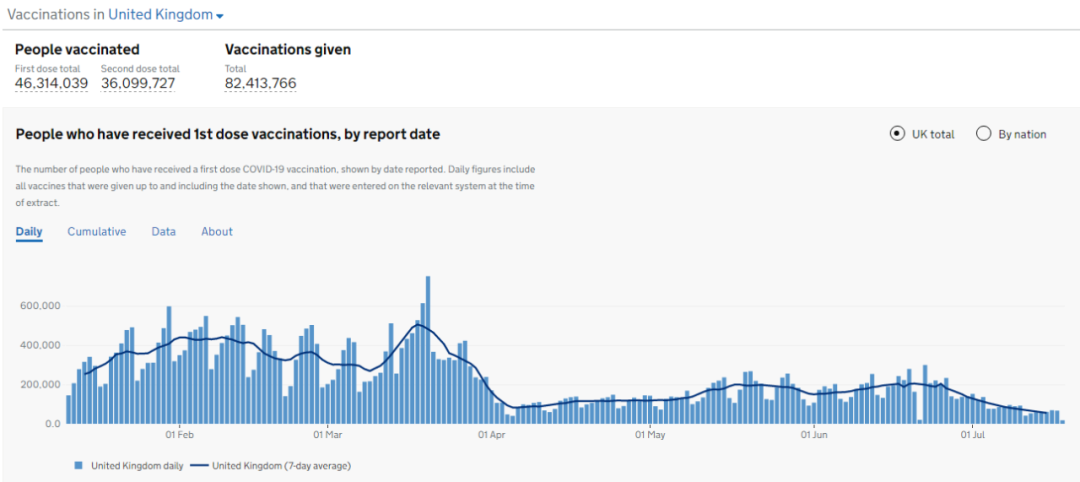Click the caret arrow beside United Kingdom

[x=220, y=16]
